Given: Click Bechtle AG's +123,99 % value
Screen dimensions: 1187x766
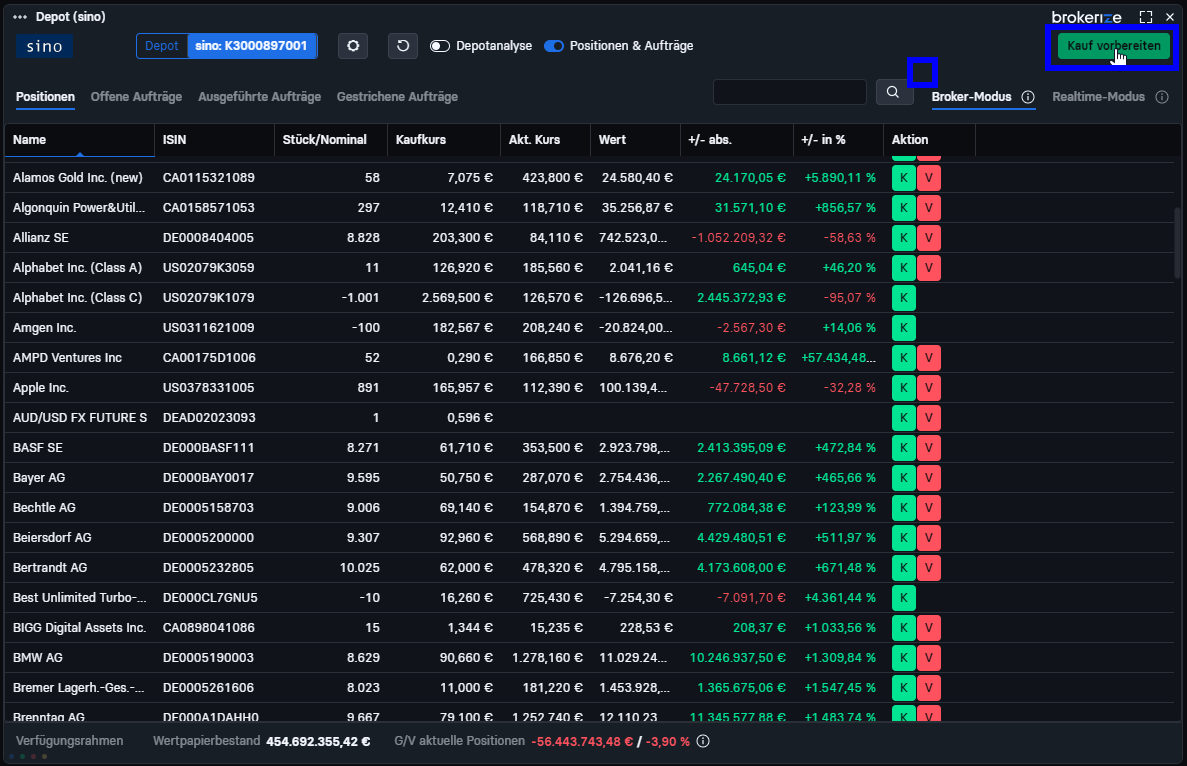Looking at the screenshot, I should pos(845,508).
